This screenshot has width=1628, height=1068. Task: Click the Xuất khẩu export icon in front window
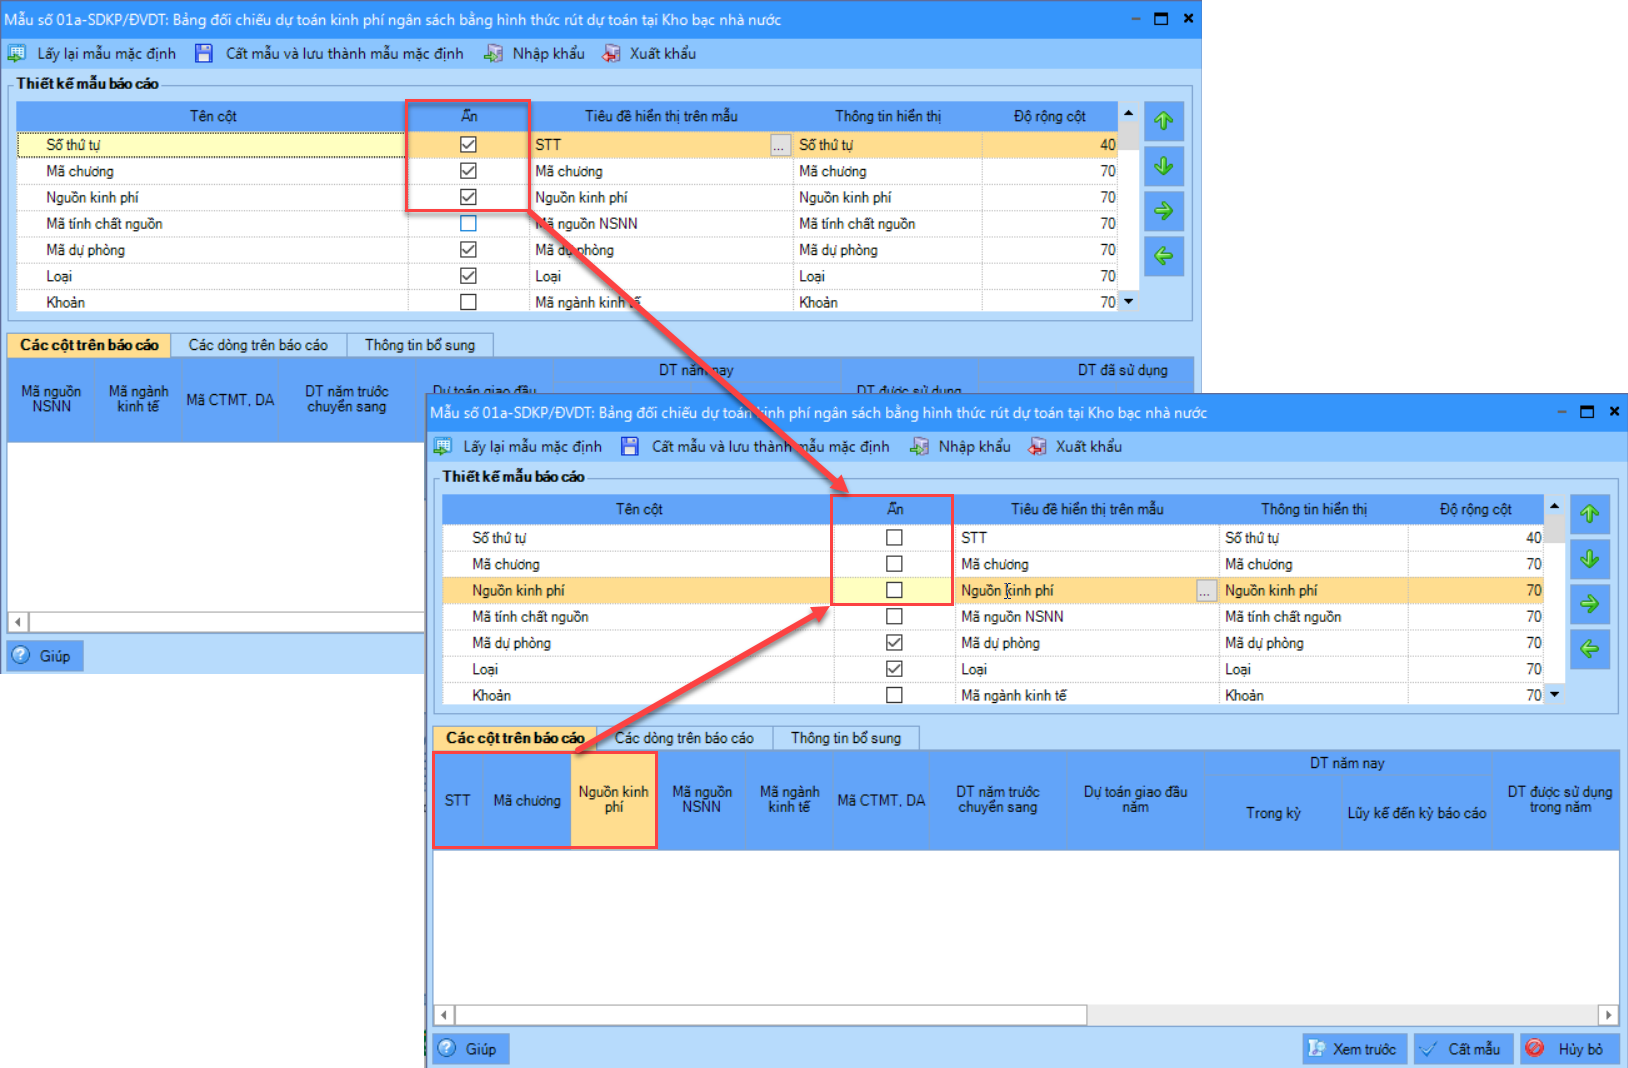[x=1038, y=446]
